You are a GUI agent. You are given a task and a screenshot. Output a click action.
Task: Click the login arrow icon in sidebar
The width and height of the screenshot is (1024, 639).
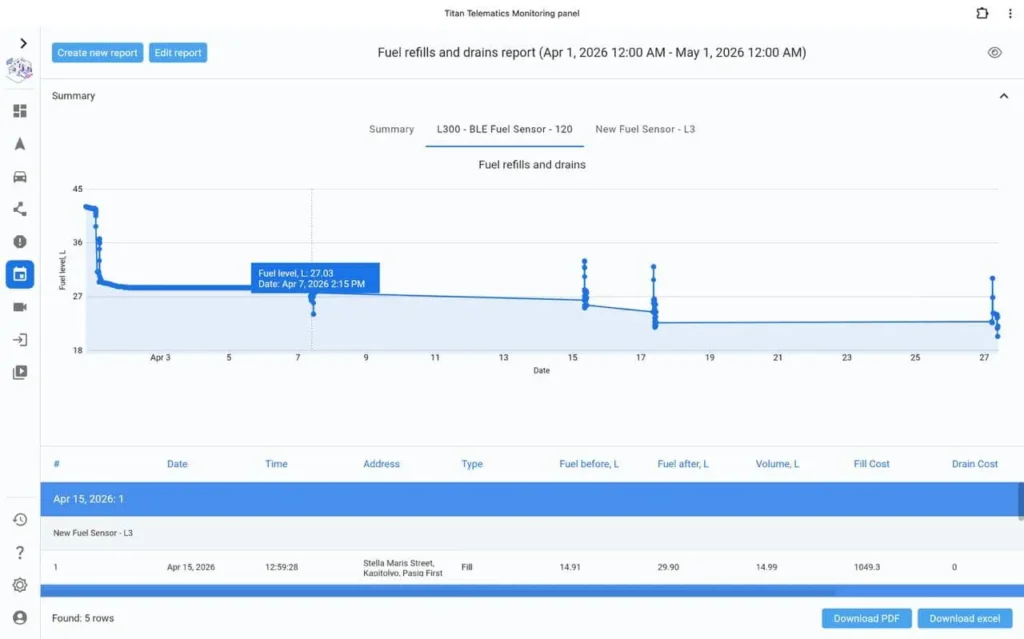(x=20, y=340)
